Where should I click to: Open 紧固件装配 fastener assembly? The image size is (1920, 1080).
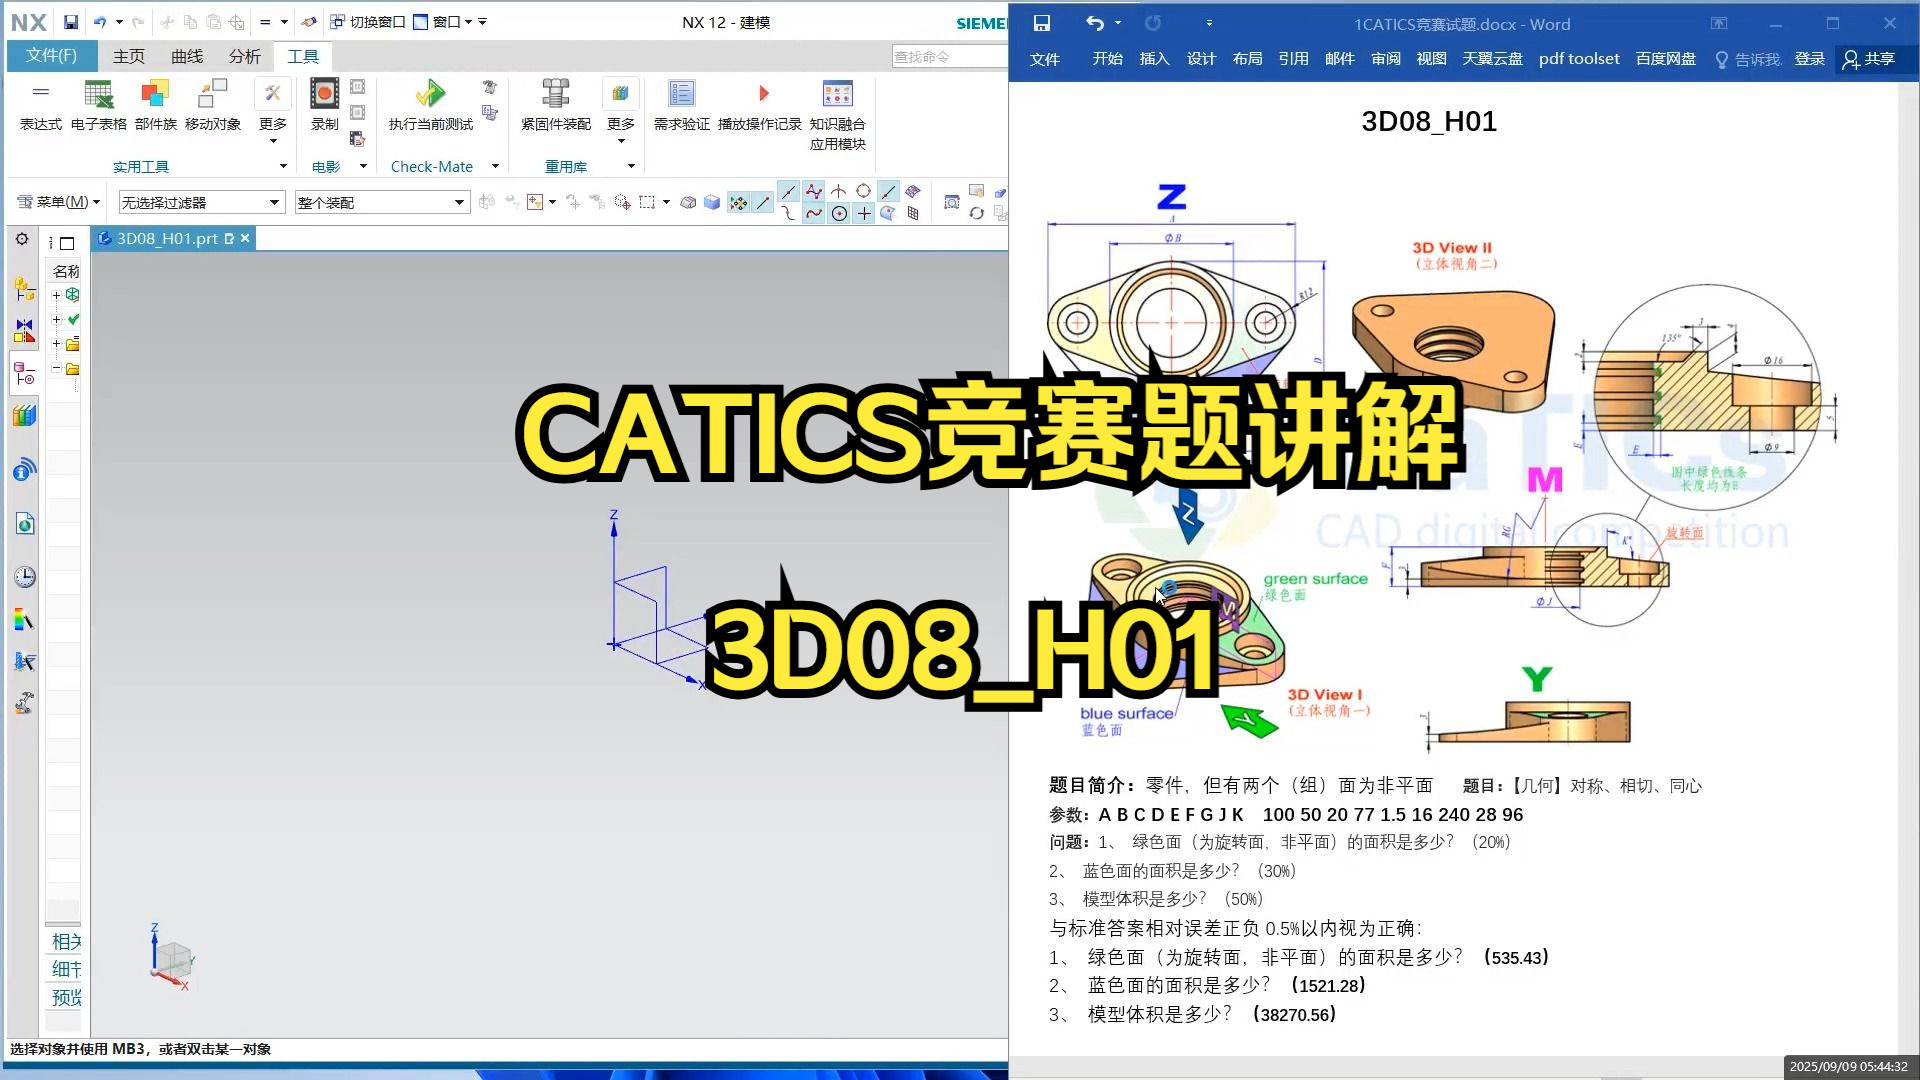[555, 105]
